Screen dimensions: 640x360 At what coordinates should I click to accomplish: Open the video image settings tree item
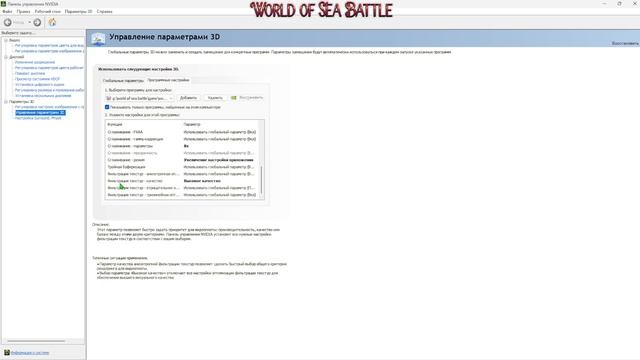click(x=49, y=51)
